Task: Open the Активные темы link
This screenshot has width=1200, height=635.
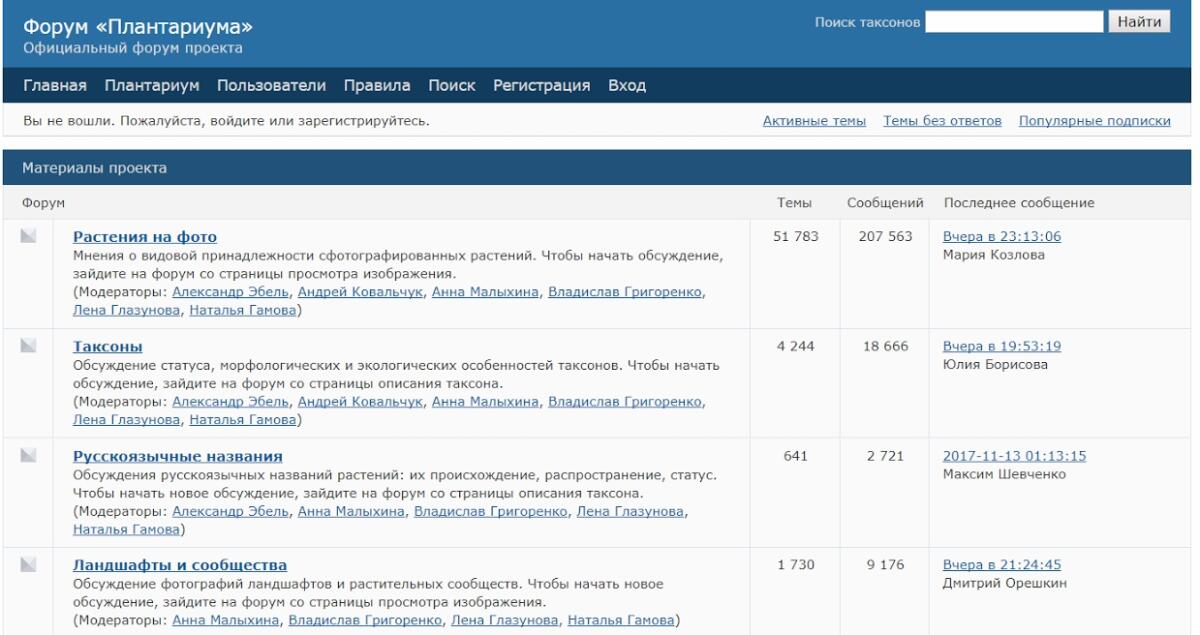Action: coord(814,121)
